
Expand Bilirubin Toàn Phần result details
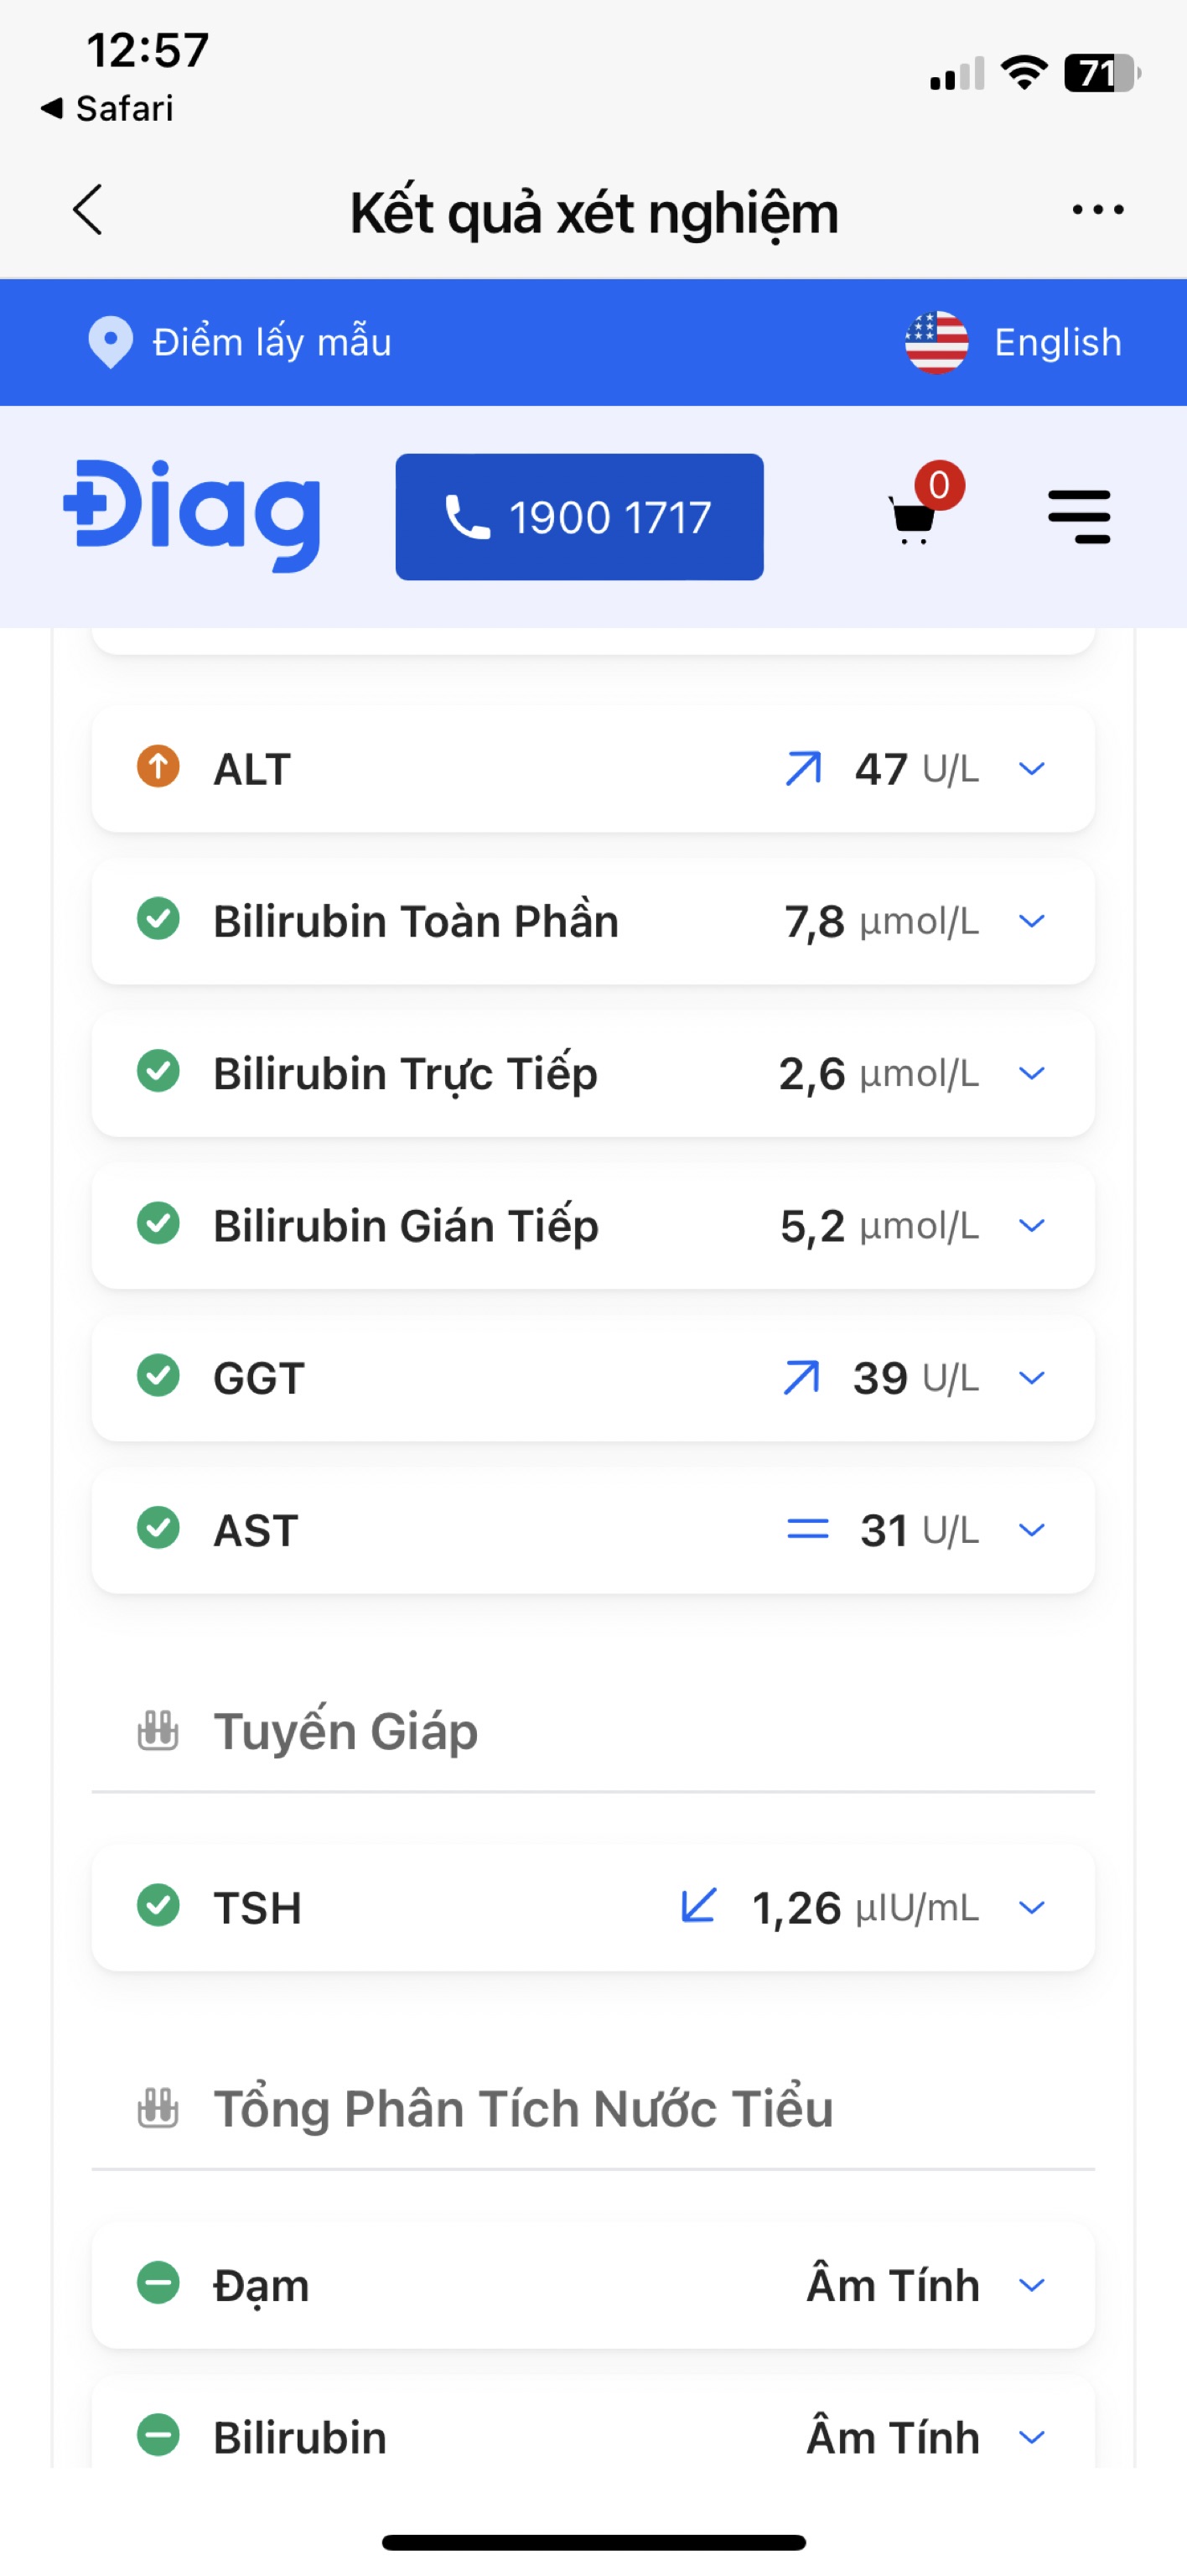[1031, 921]
